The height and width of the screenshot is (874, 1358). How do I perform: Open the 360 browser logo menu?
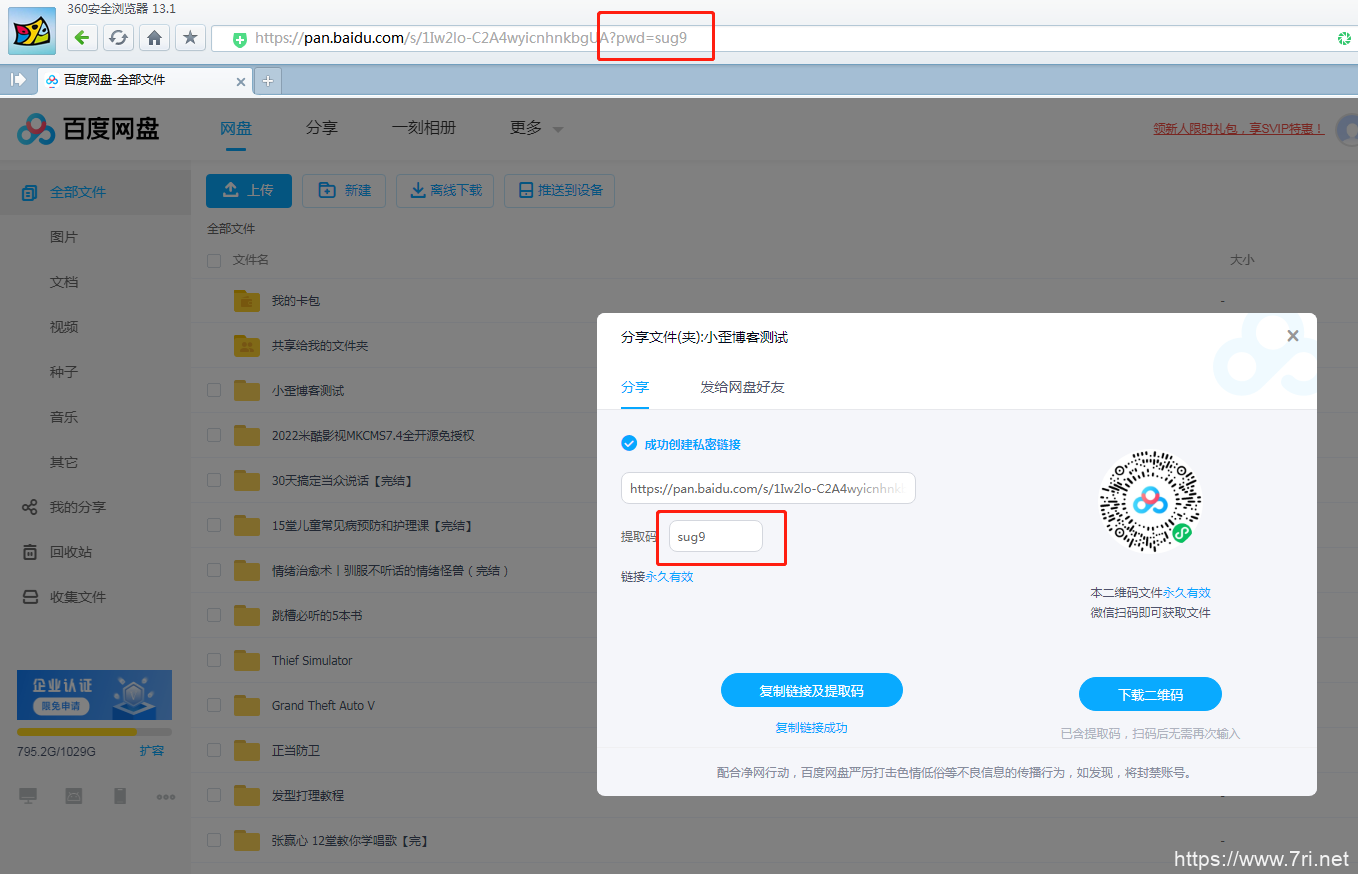click(32, 31)
